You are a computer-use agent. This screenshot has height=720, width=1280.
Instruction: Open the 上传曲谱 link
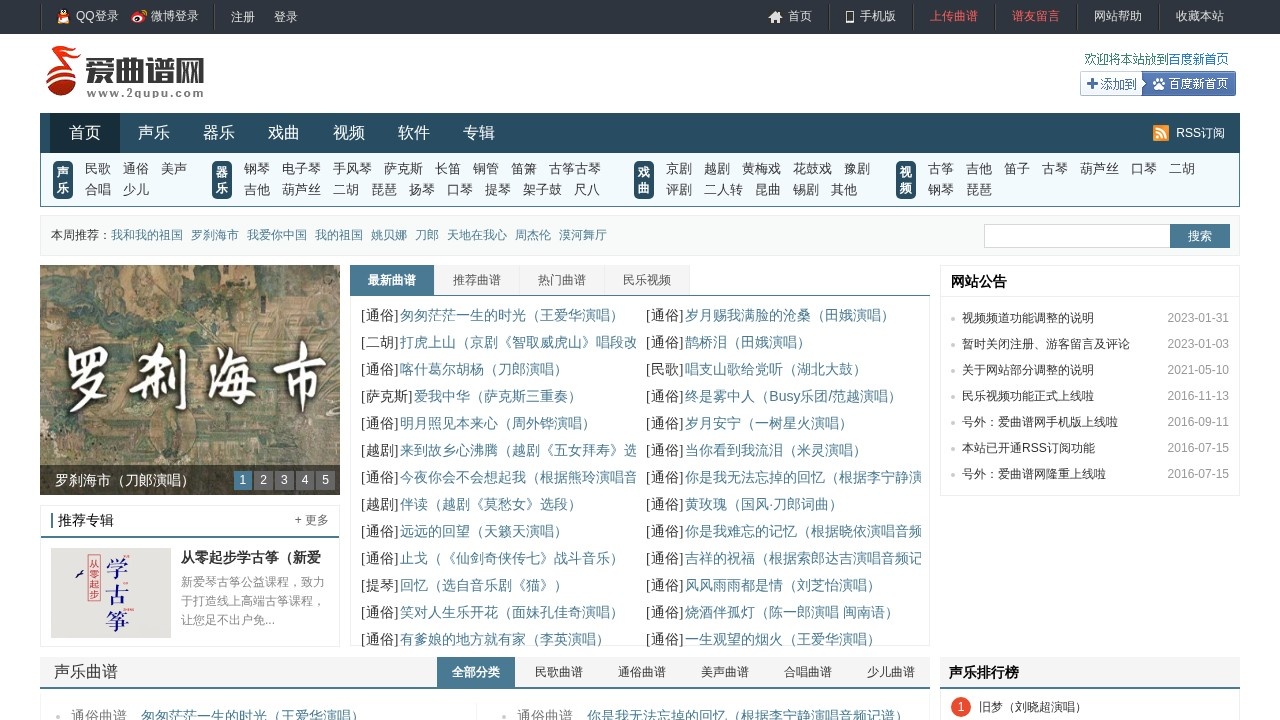point(953,17)
